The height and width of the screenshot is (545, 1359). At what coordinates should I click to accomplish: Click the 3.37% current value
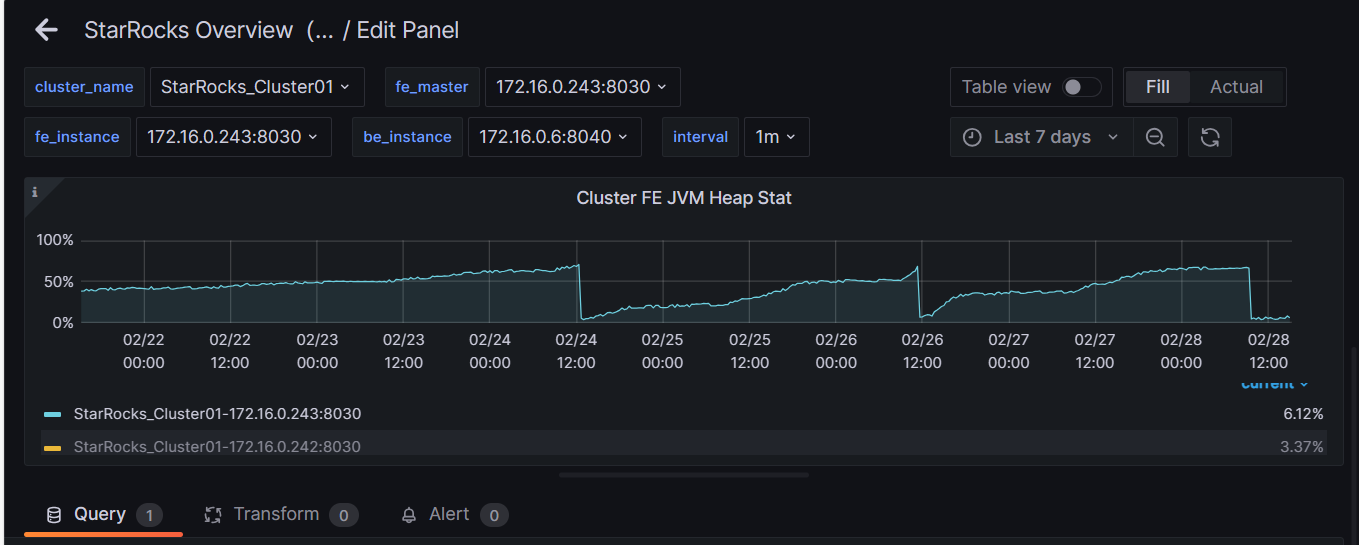[1302, 447]
